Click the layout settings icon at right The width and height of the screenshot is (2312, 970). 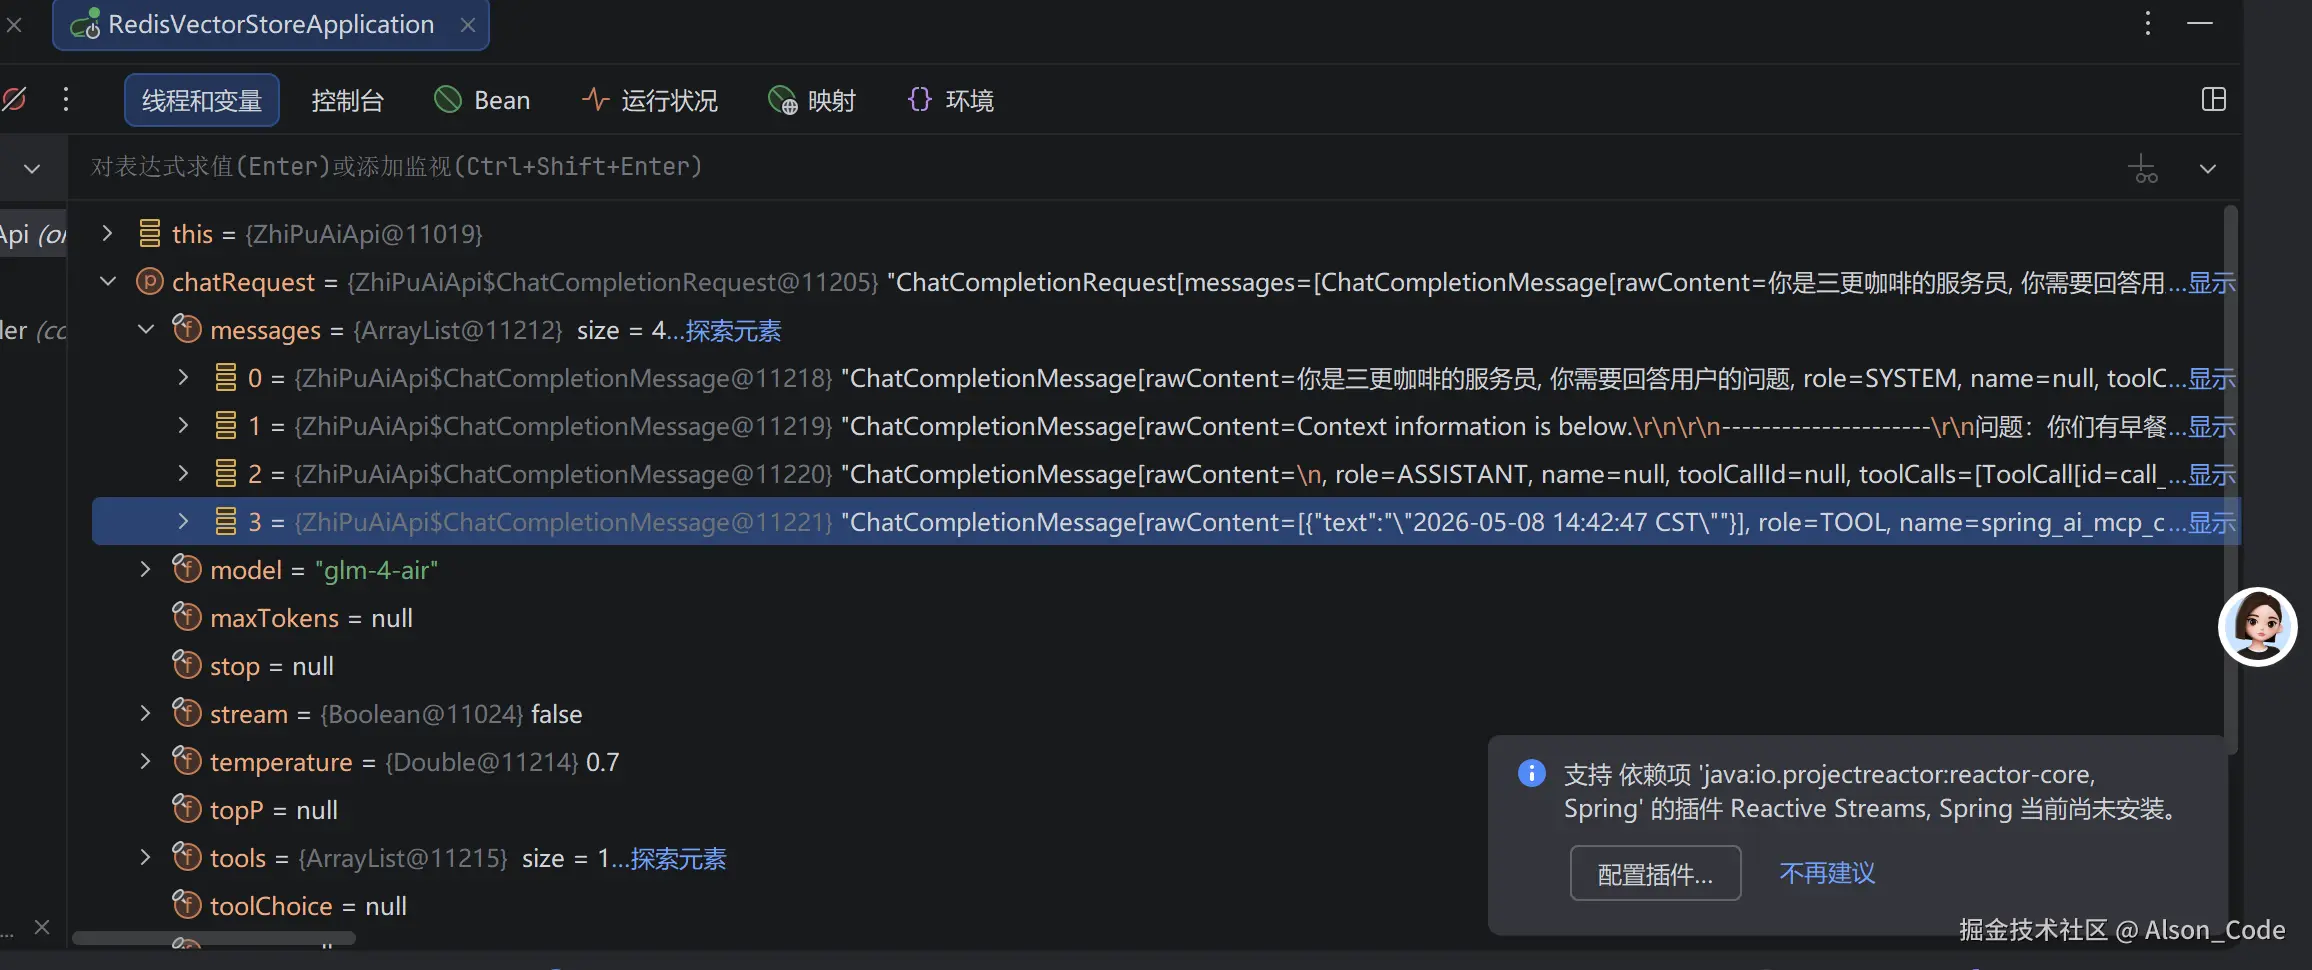[x=2214, y=99]
